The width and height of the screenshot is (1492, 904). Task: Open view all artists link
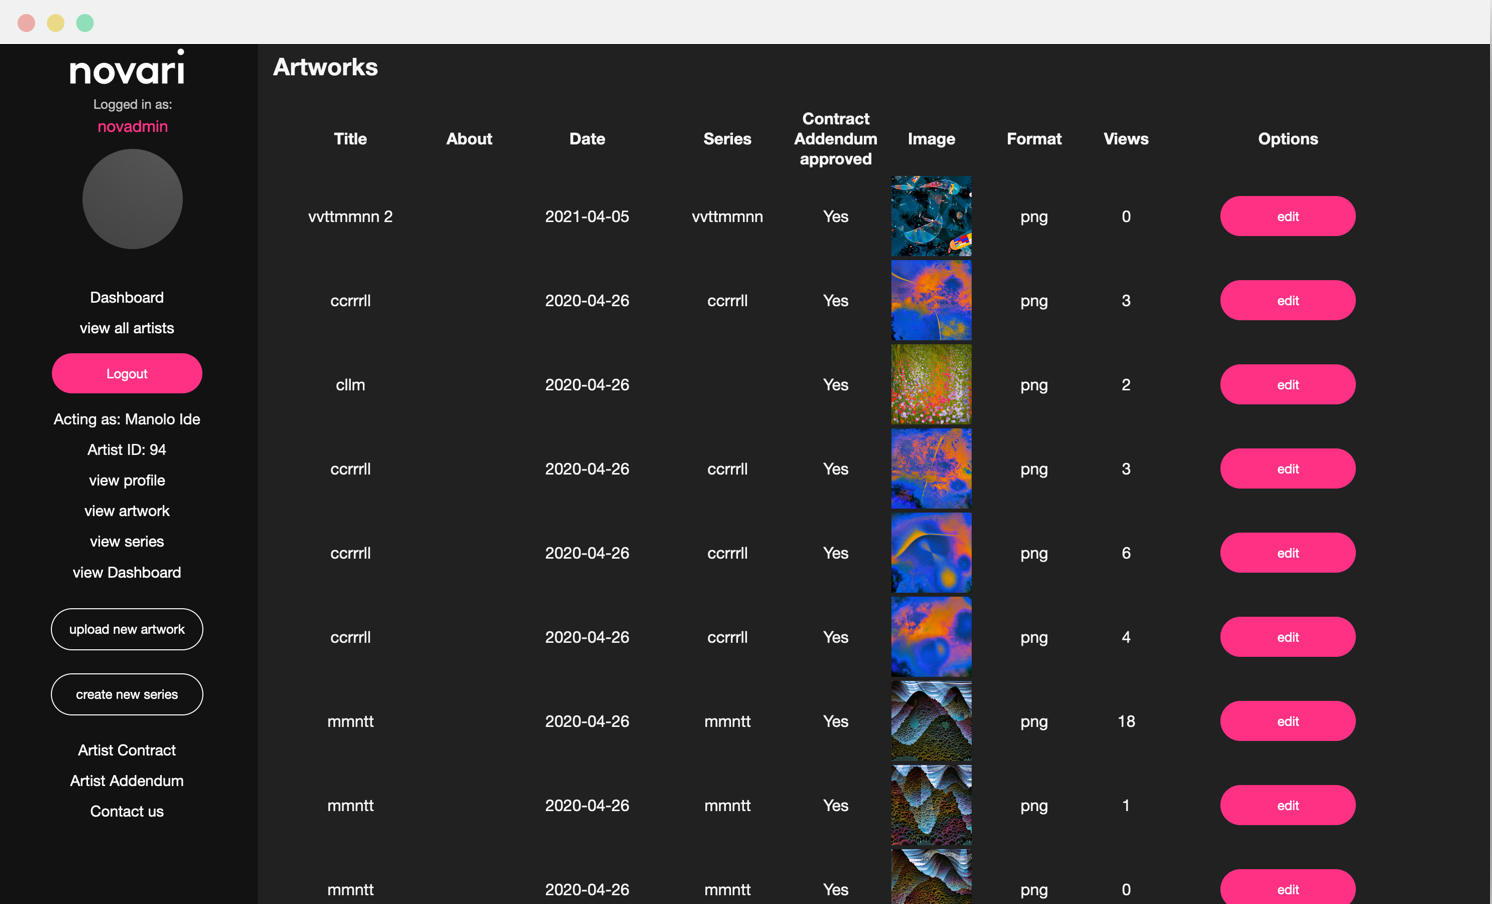point(127,328)
